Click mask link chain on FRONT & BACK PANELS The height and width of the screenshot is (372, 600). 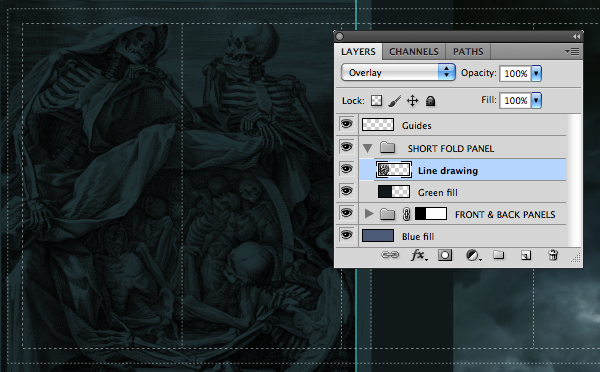[406, 214]
